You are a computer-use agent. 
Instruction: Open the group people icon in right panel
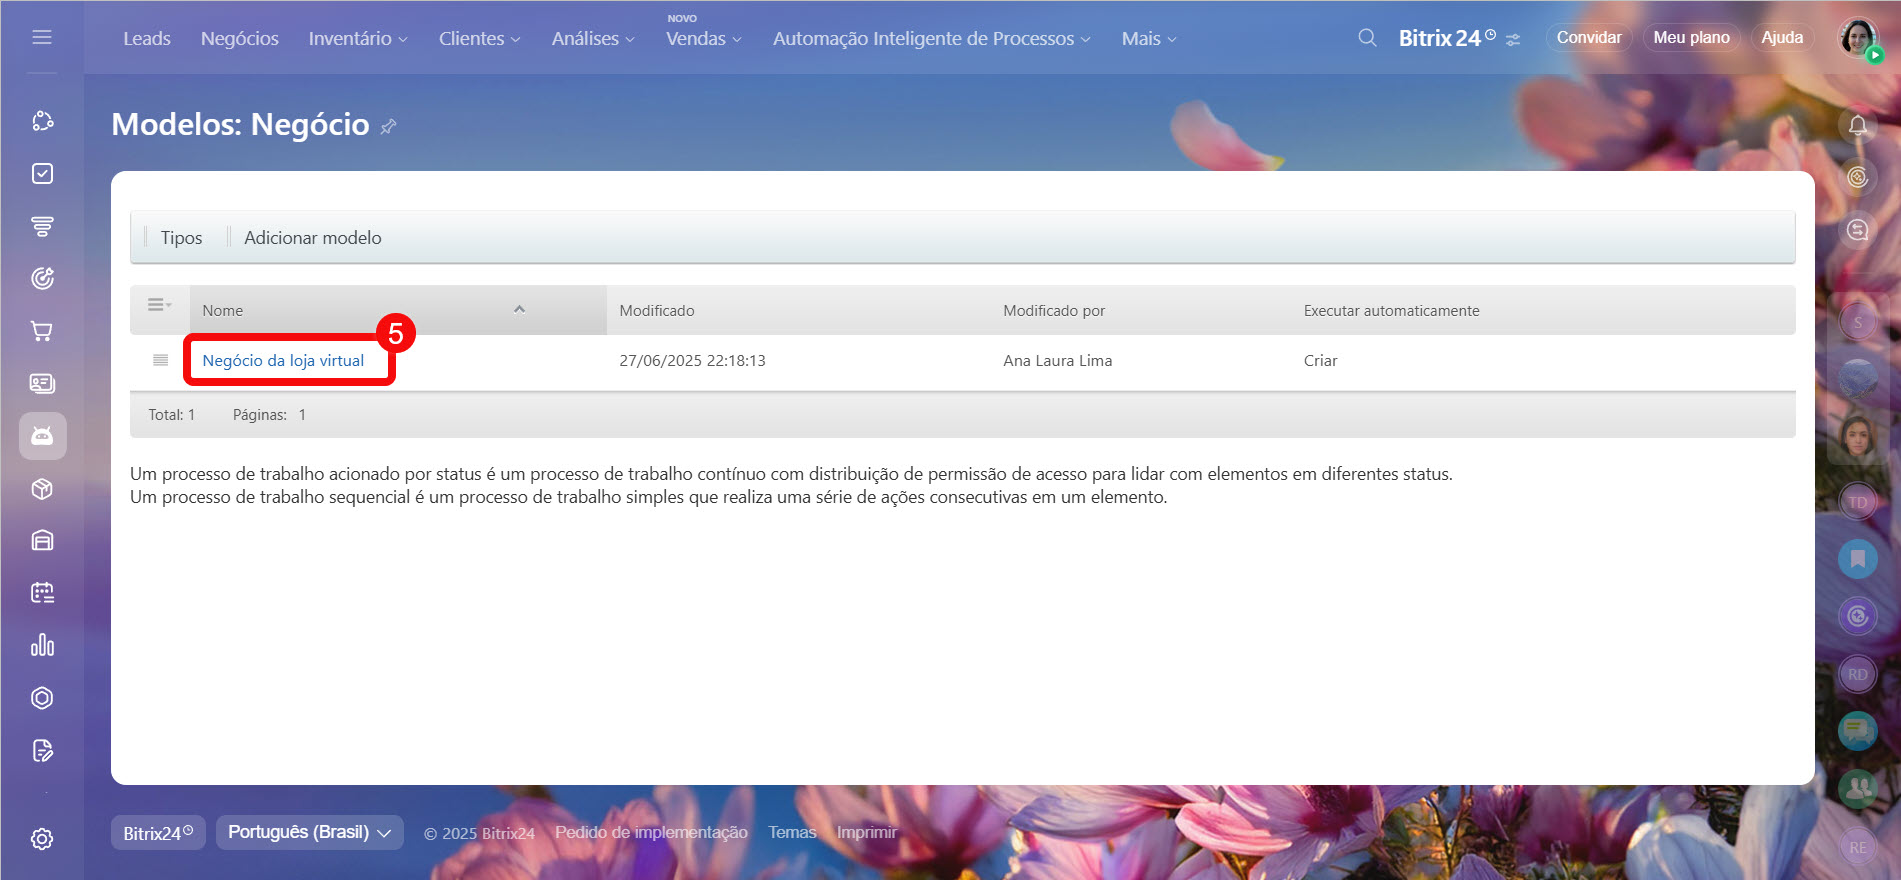click(1858, 789)
